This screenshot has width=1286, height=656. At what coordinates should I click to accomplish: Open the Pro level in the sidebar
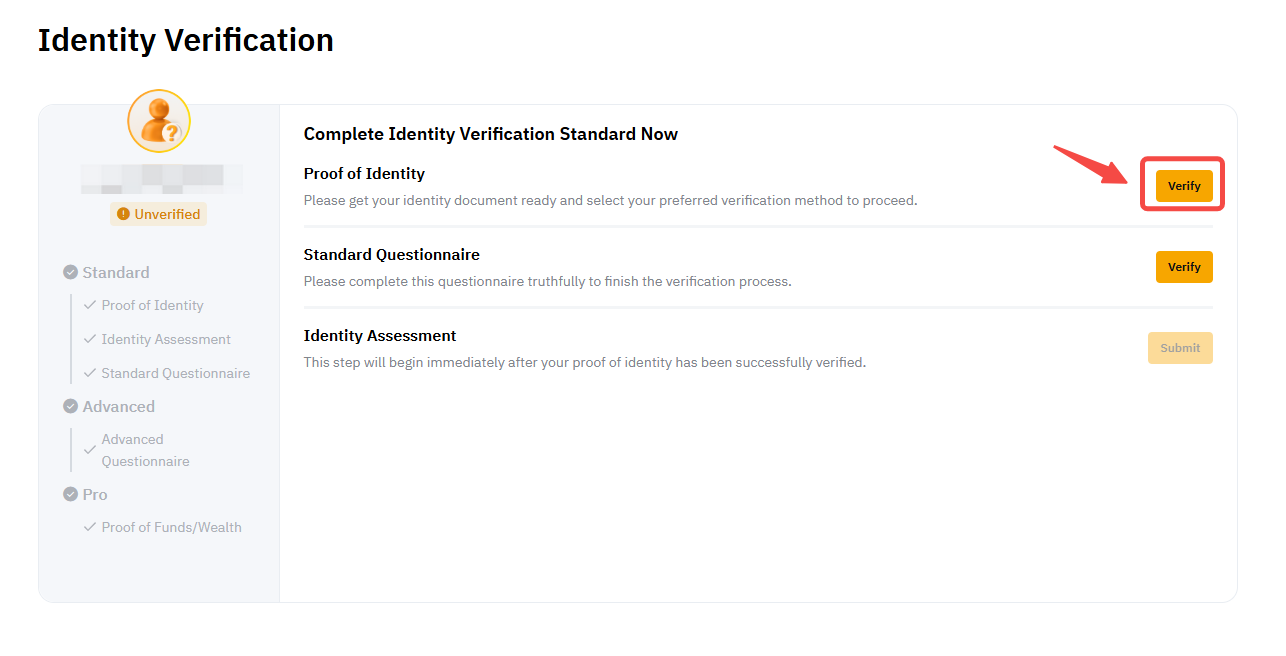[95, 494]
